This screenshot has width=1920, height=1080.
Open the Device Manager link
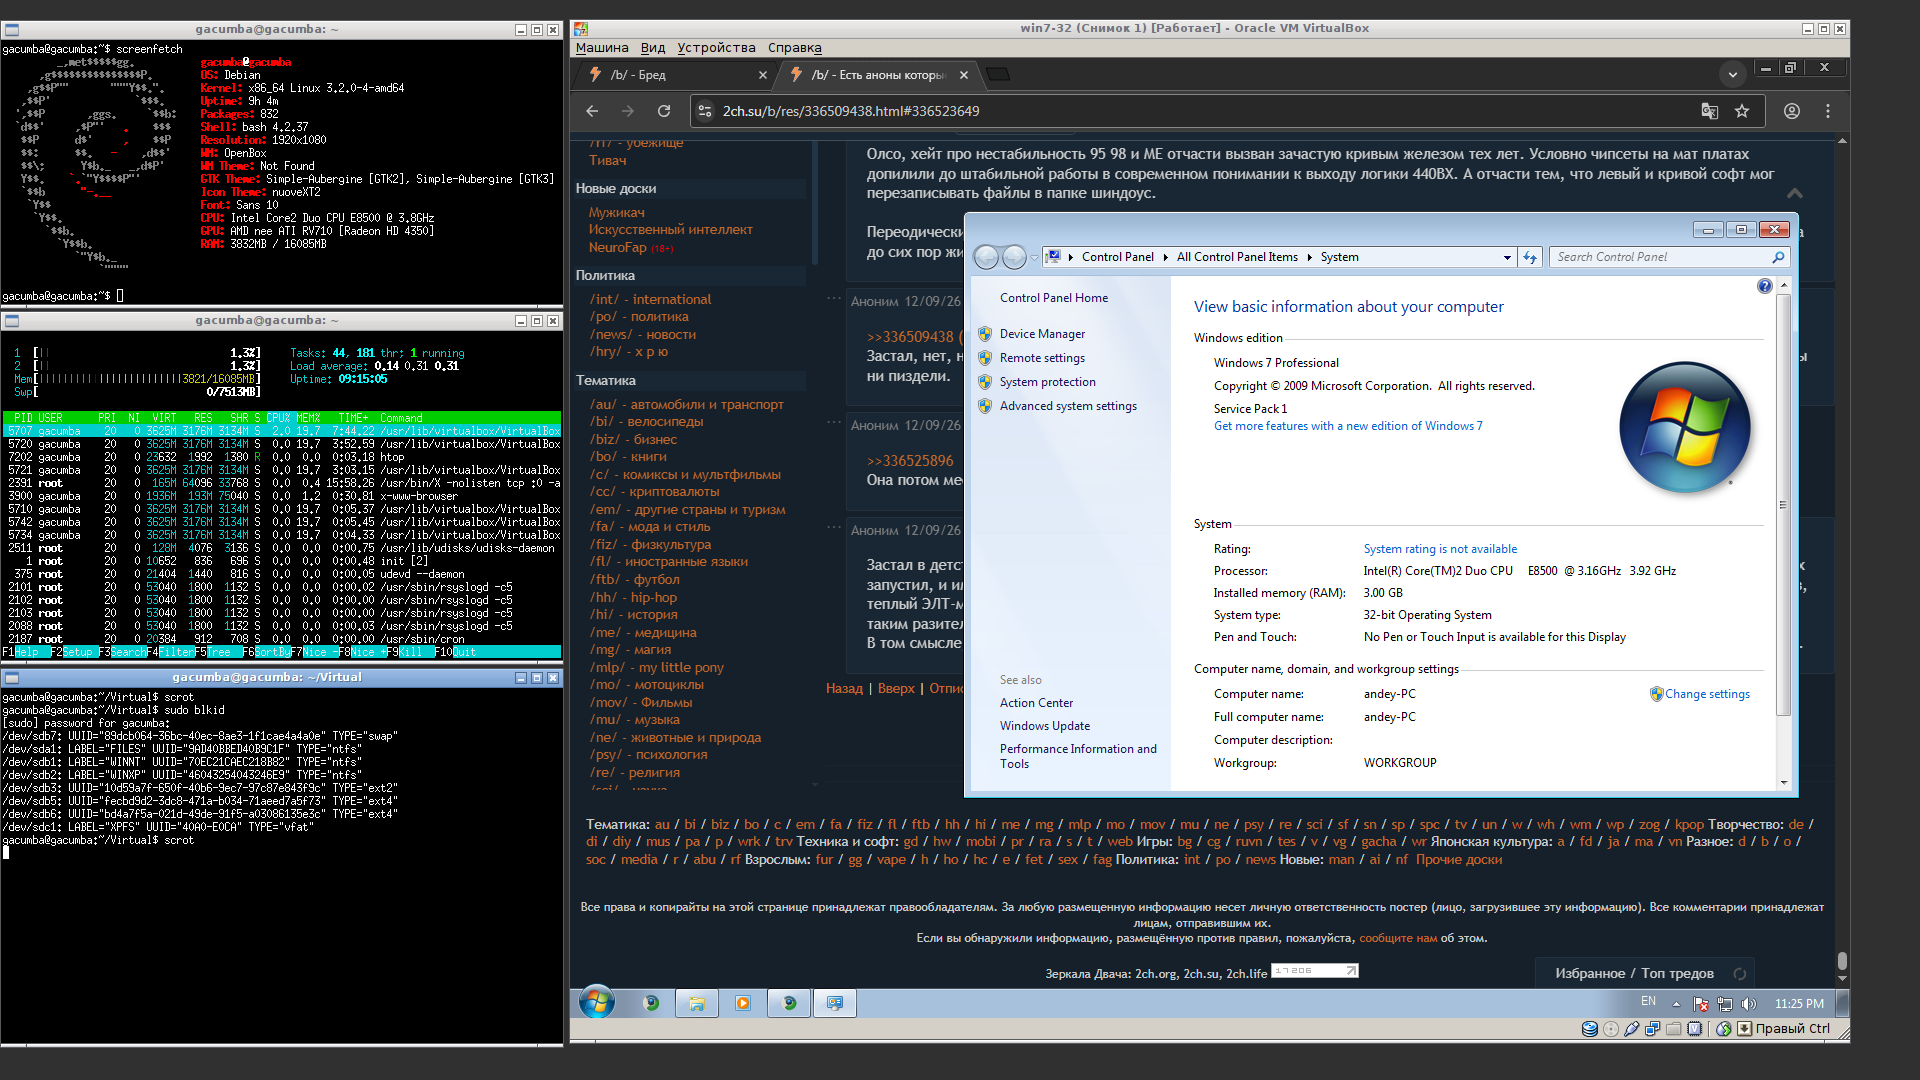(1042, 334)
